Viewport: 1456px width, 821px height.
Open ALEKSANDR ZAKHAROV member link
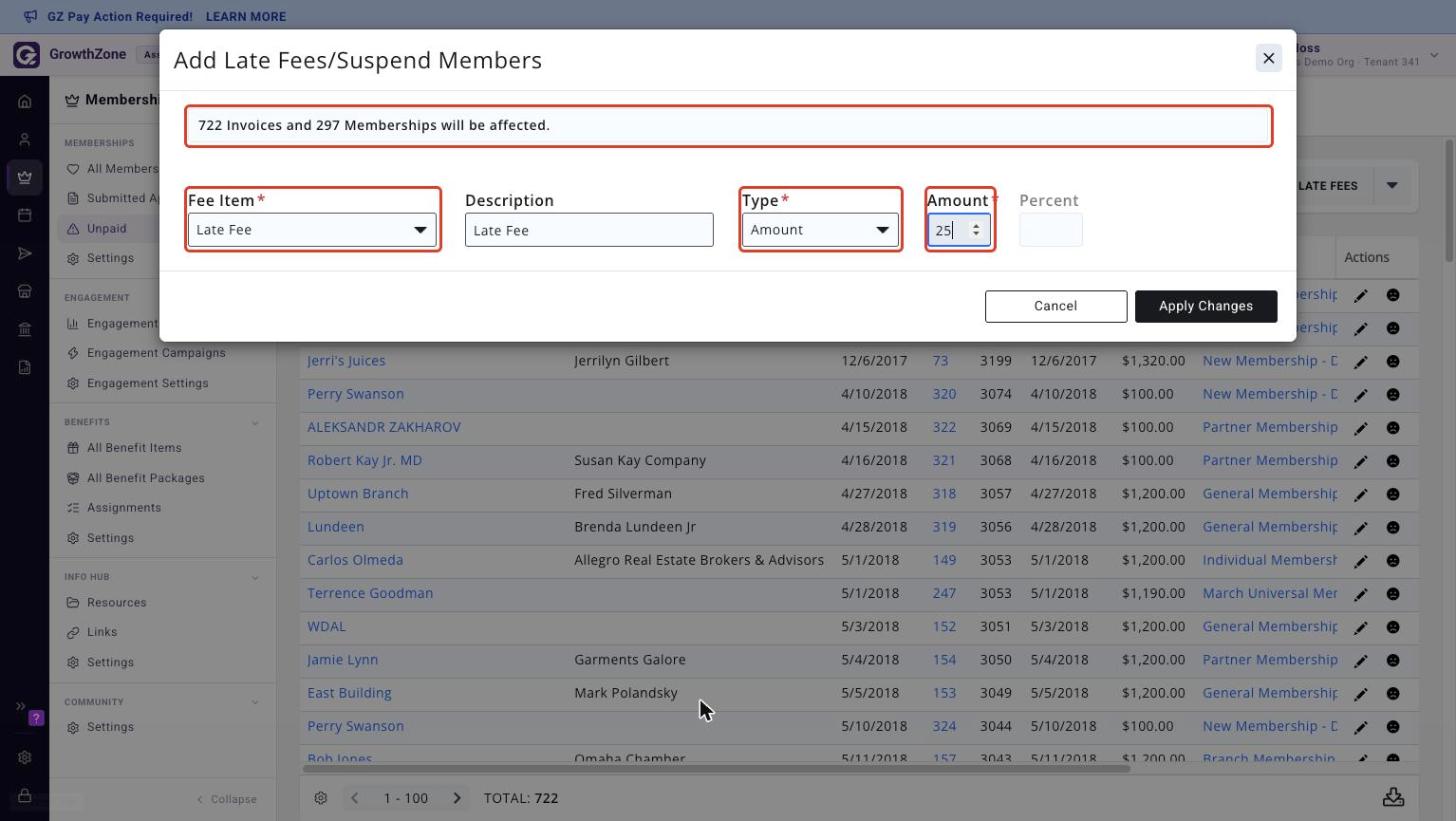coord(384,427)
